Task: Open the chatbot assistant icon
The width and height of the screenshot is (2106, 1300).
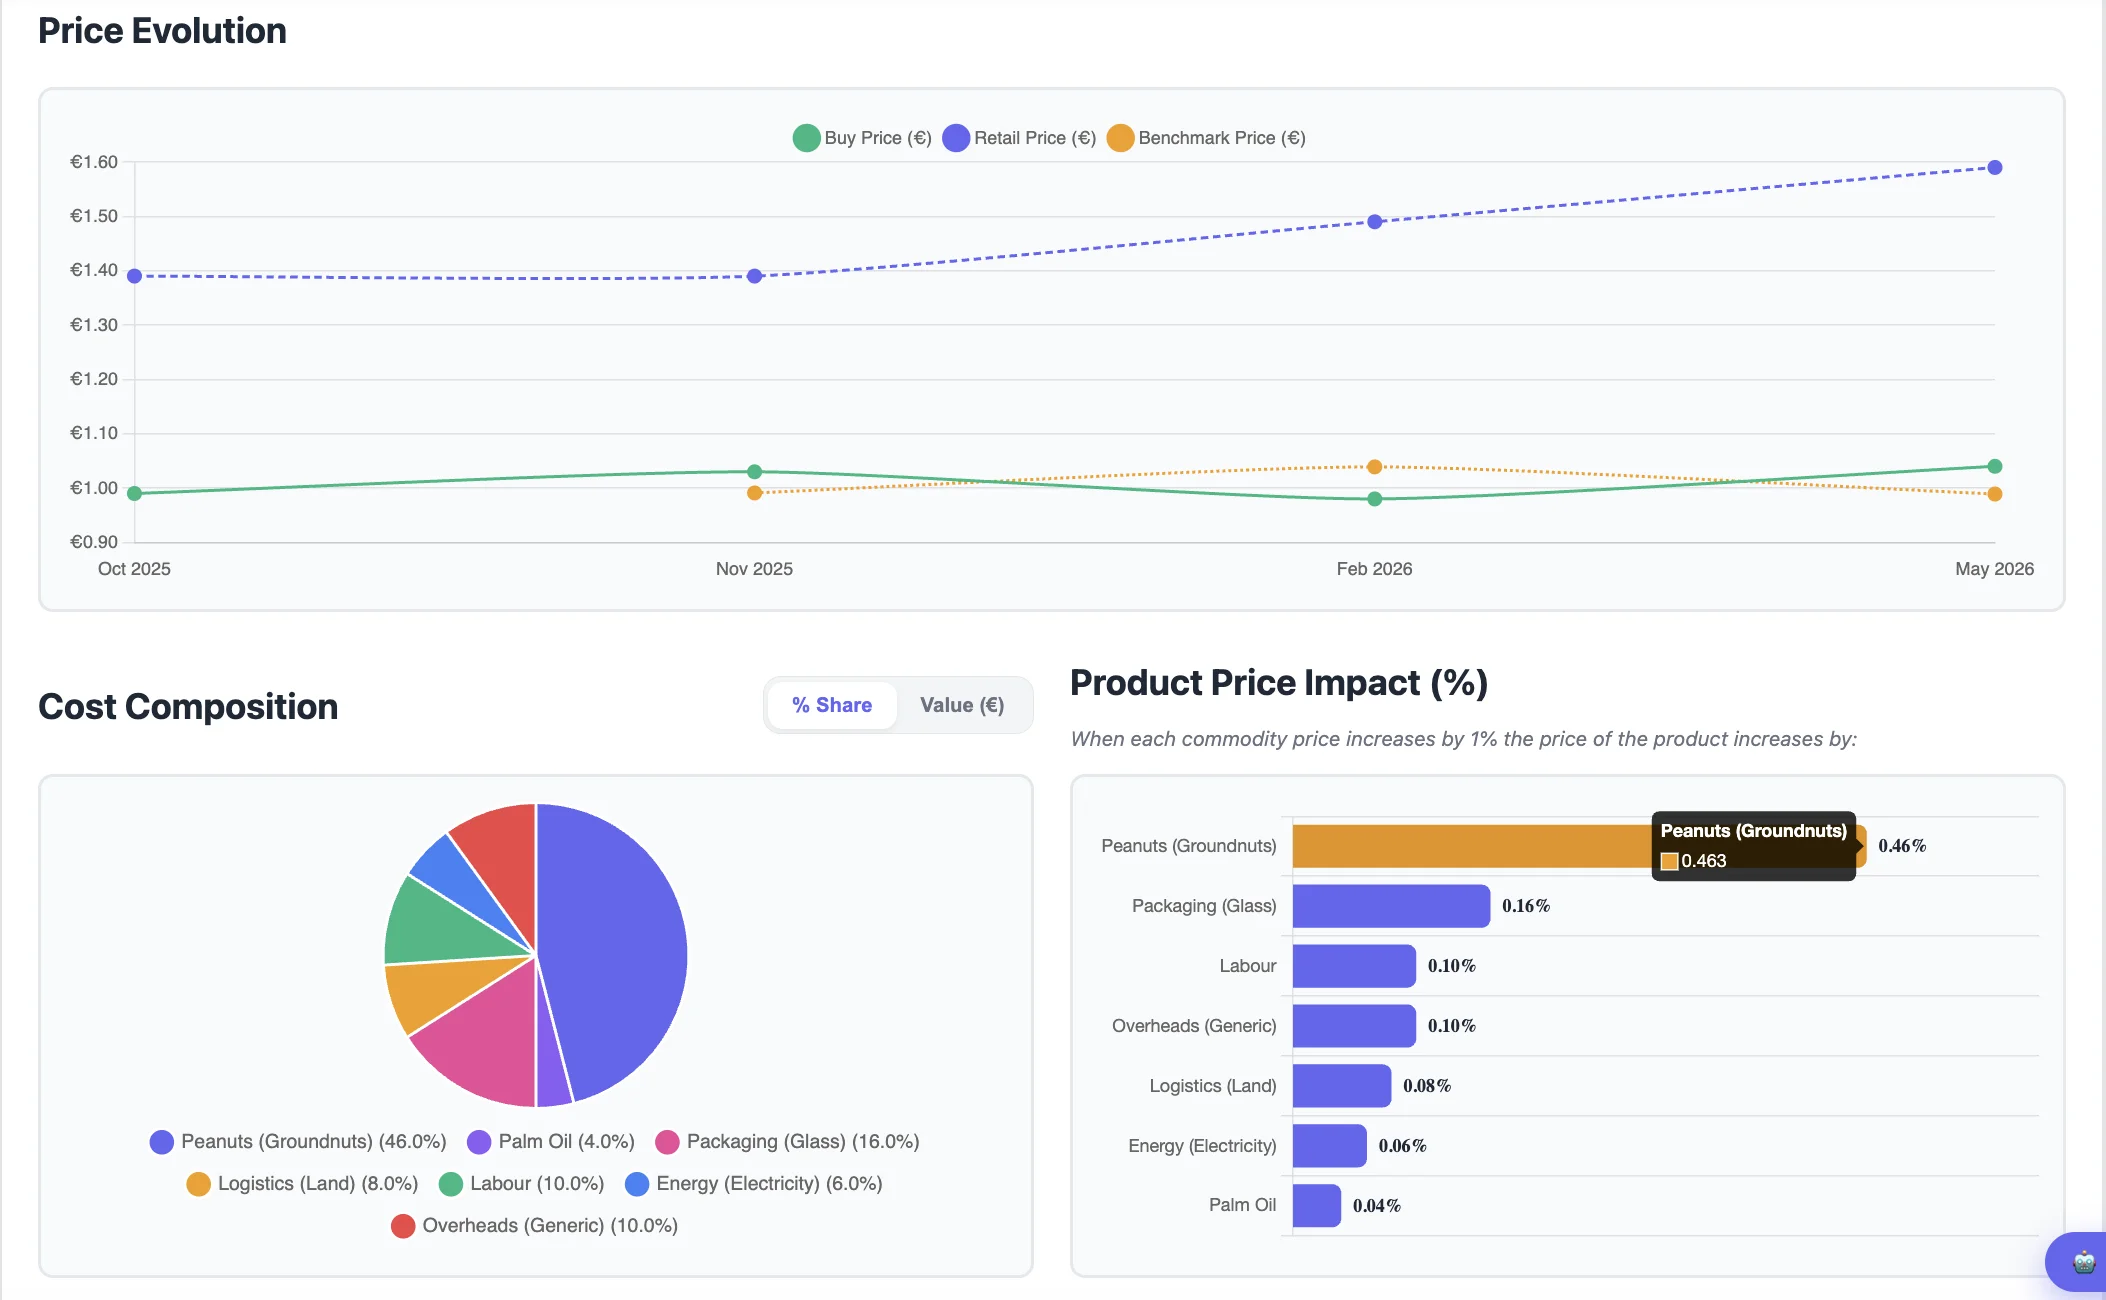Action: point(2082,1262)
